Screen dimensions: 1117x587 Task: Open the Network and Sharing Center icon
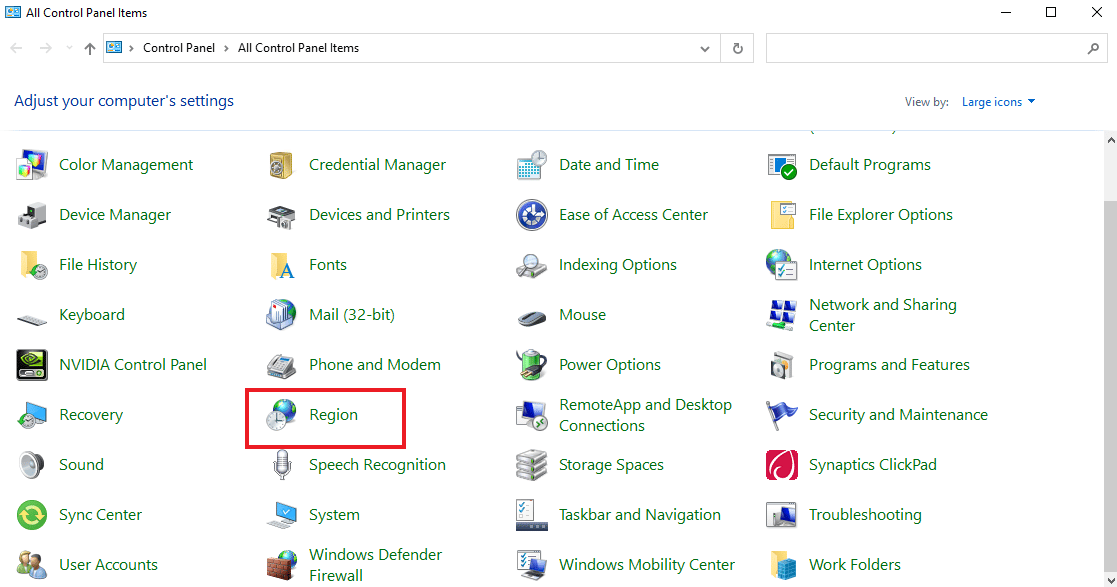[781, 315]
